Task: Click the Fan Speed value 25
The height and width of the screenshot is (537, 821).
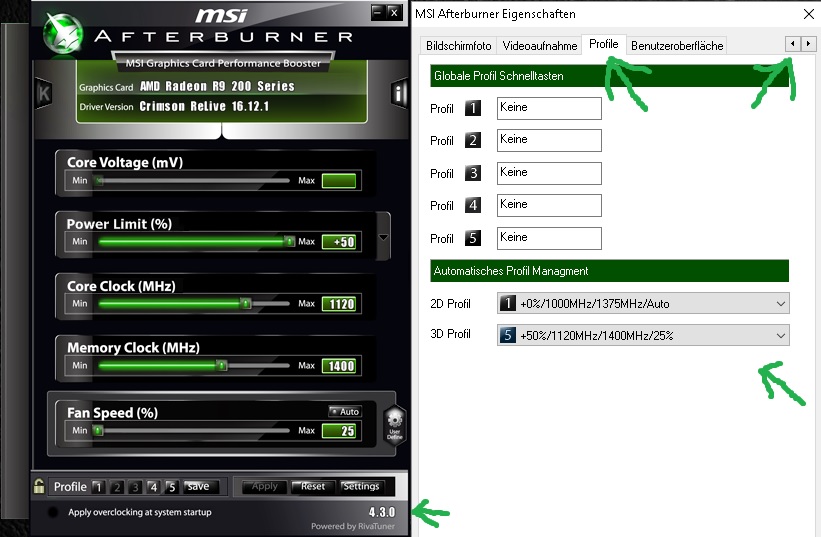Action: (x=339, y=431)
